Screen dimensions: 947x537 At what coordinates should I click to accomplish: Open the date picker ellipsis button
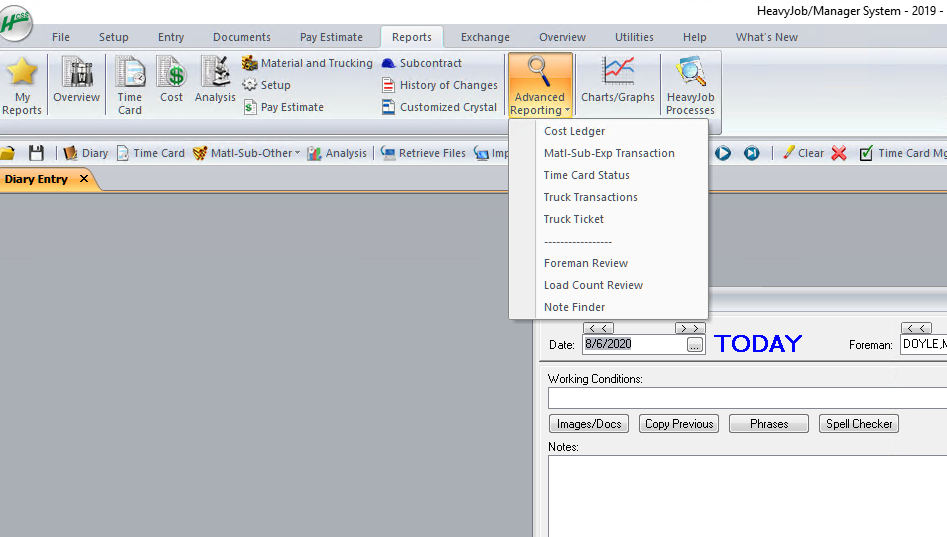pyautogui.click(x=695, y=345)
